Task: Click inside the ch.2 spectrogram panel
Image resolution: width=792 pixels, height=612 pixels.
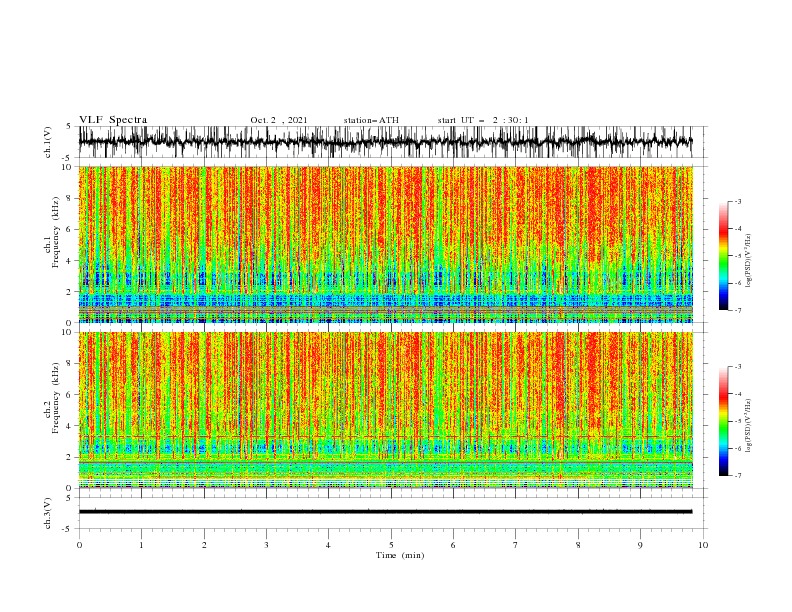Action: [386, 410]
